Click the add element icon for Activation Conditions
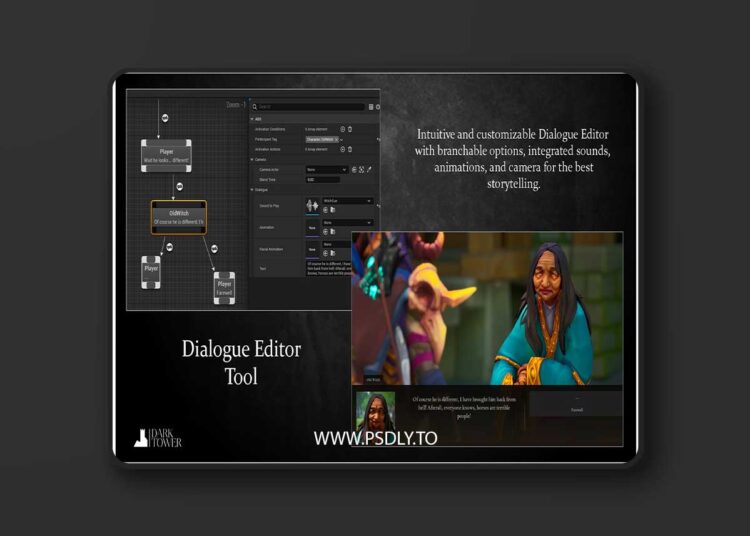Screen dimensions: 750x536 343,129
